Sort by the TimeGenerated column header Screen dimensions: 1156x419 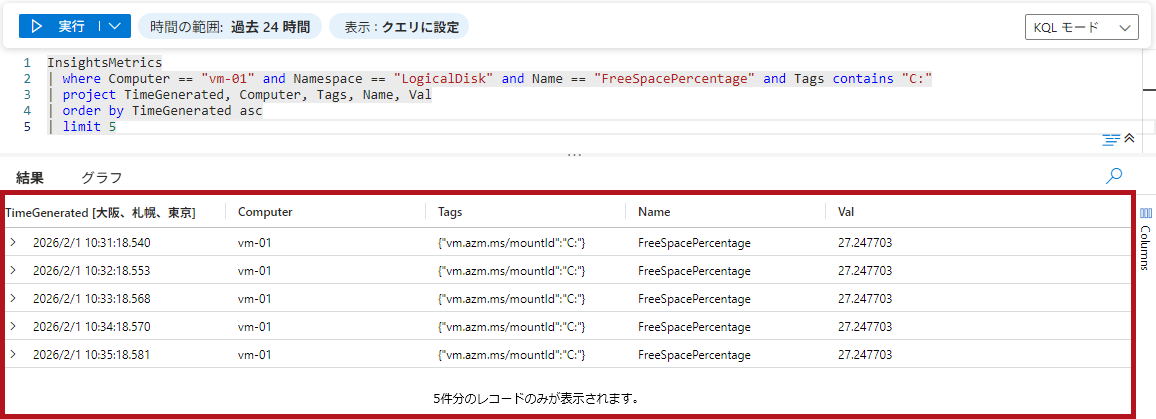(100, 212)
